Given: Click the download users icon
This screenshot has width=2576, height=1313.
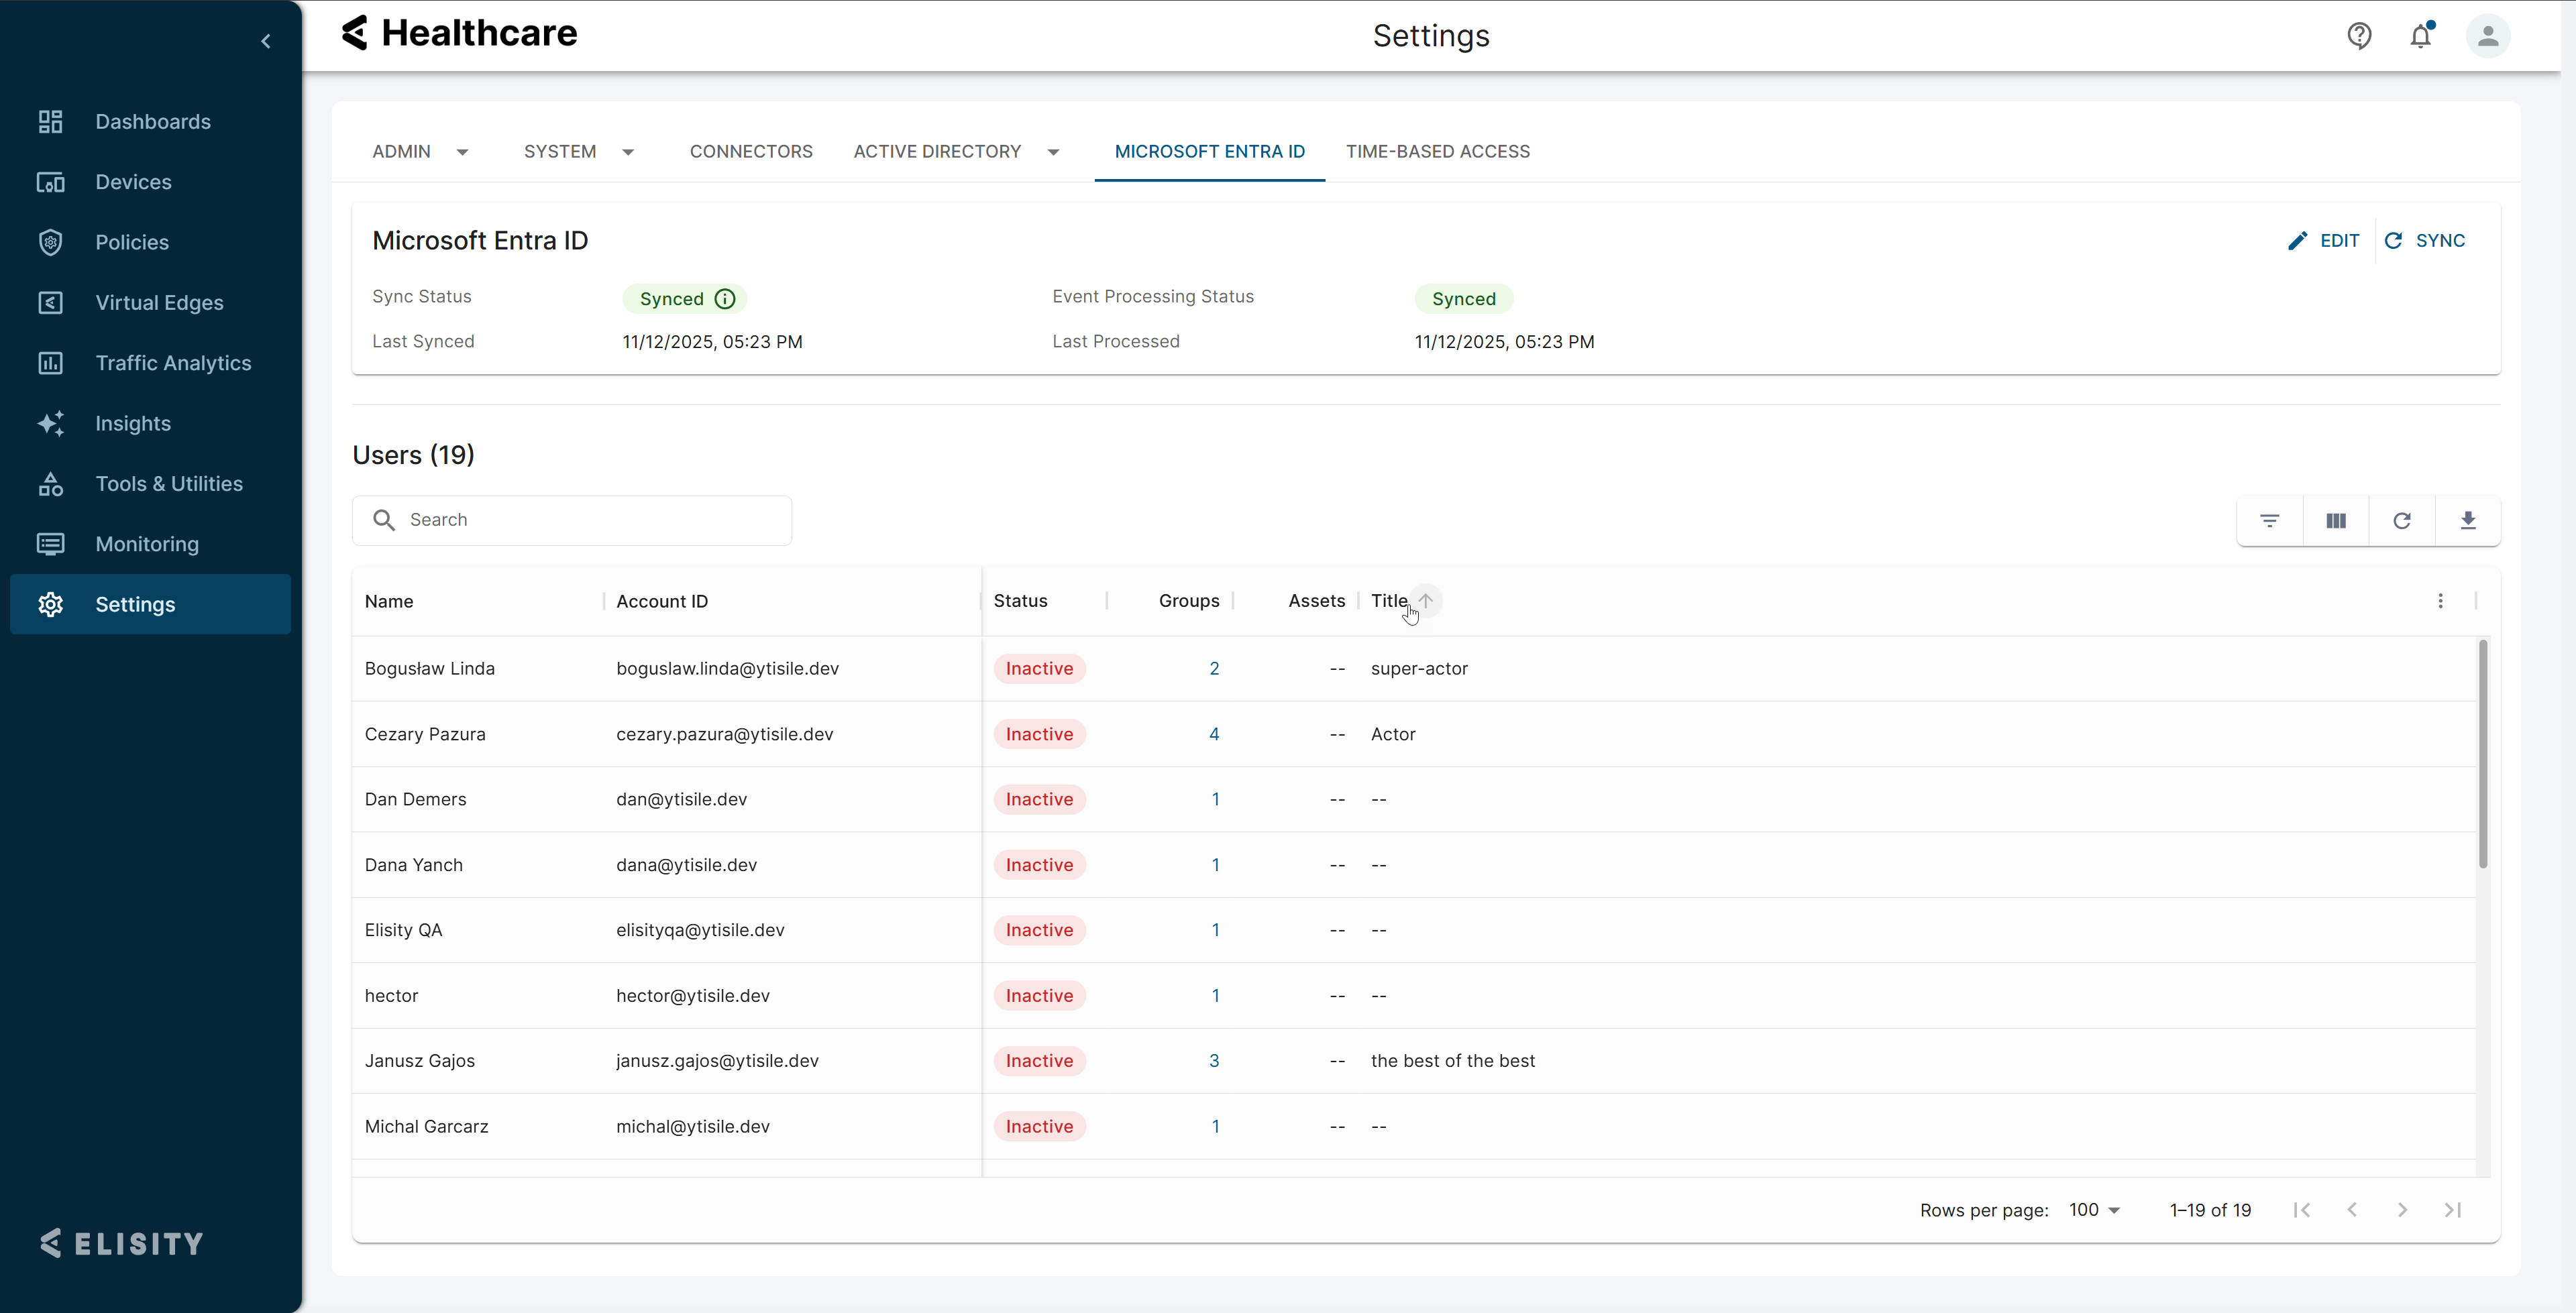Looking at the screenshot, I should 2467,520.
